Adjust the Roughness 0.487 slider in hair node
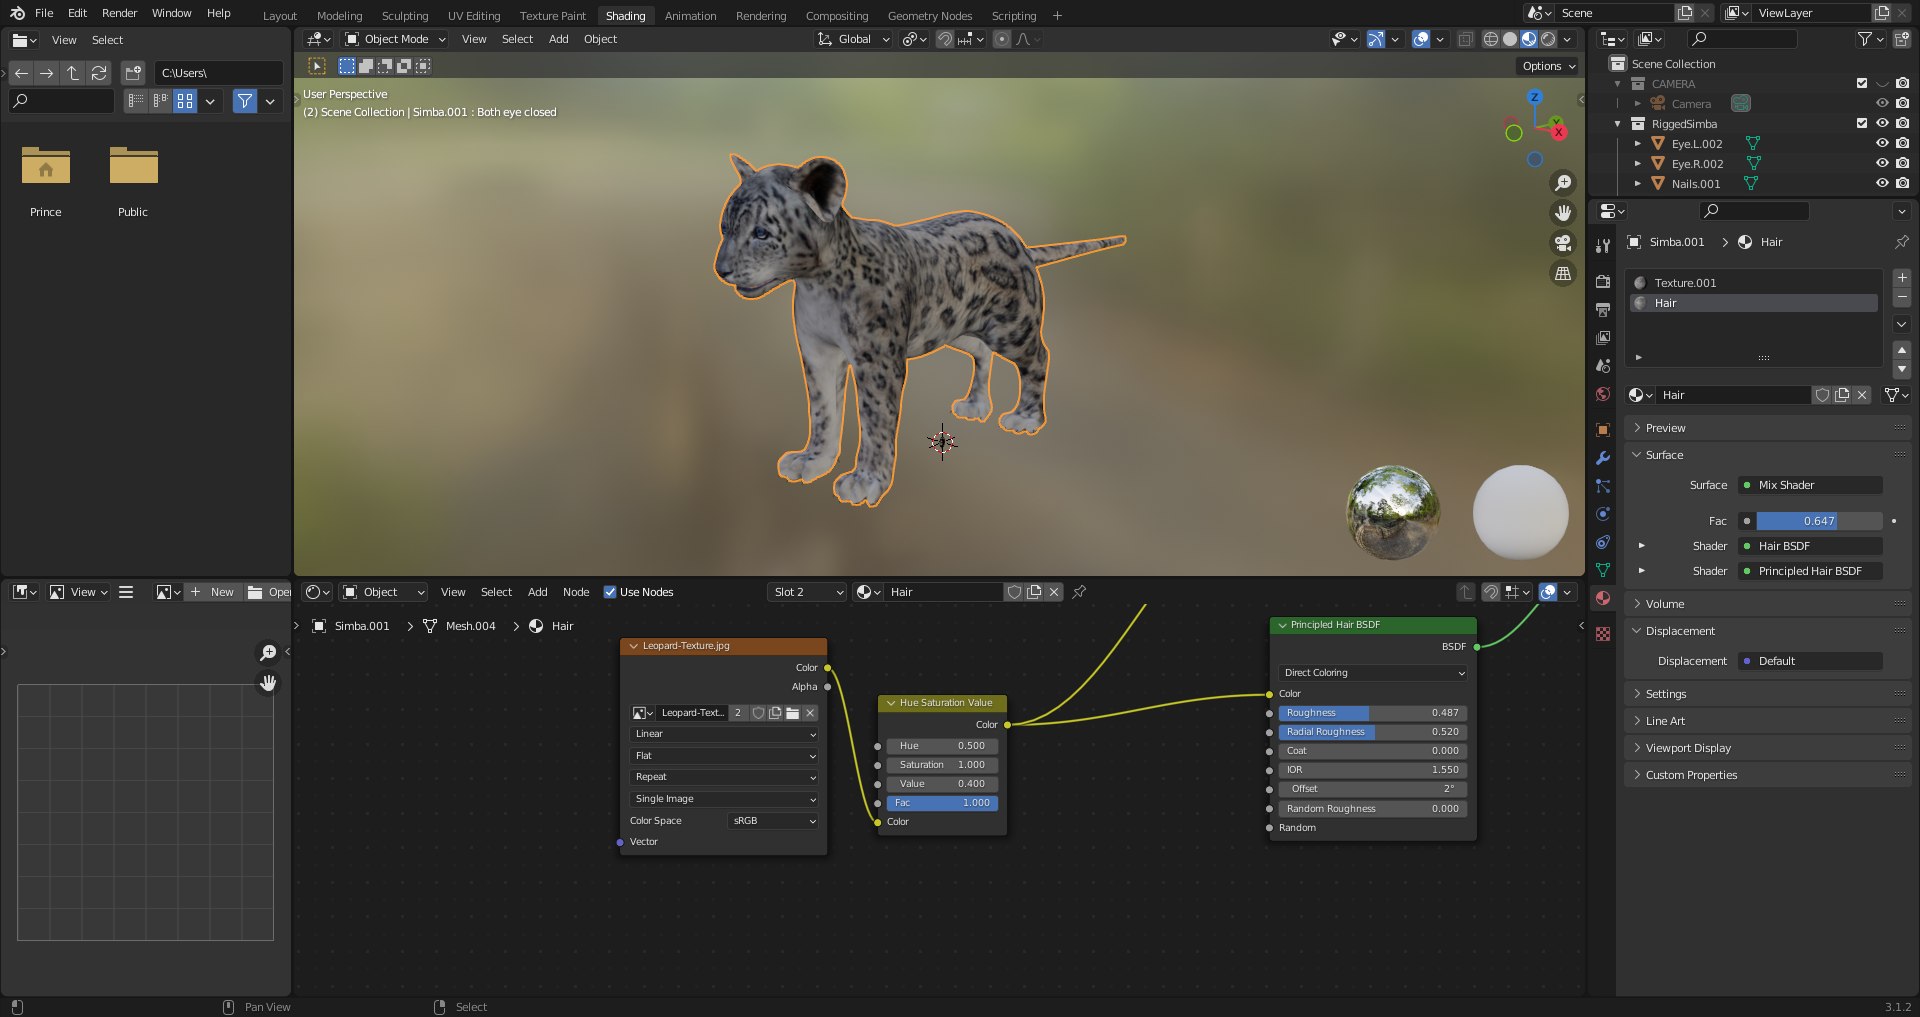 [x=1373, y=713]
